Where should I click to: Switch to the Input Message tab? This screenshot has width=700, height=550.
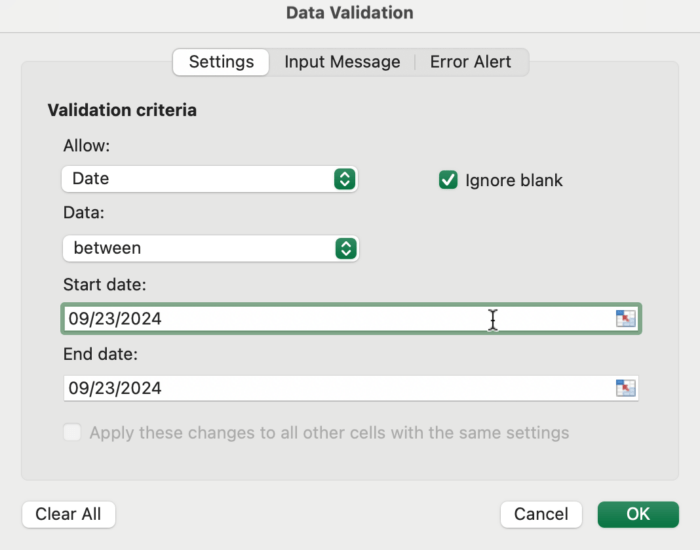(342, 62)
